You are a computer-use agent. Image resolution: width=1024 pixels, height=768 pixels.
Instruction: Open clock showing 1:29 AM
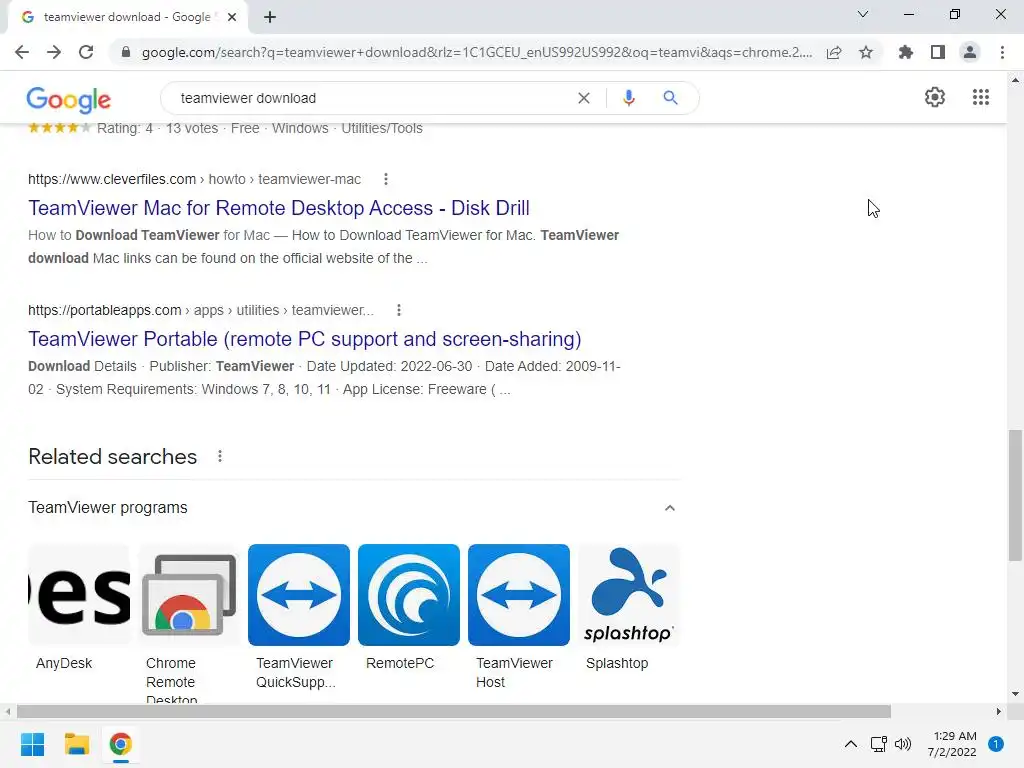point(952,744)
